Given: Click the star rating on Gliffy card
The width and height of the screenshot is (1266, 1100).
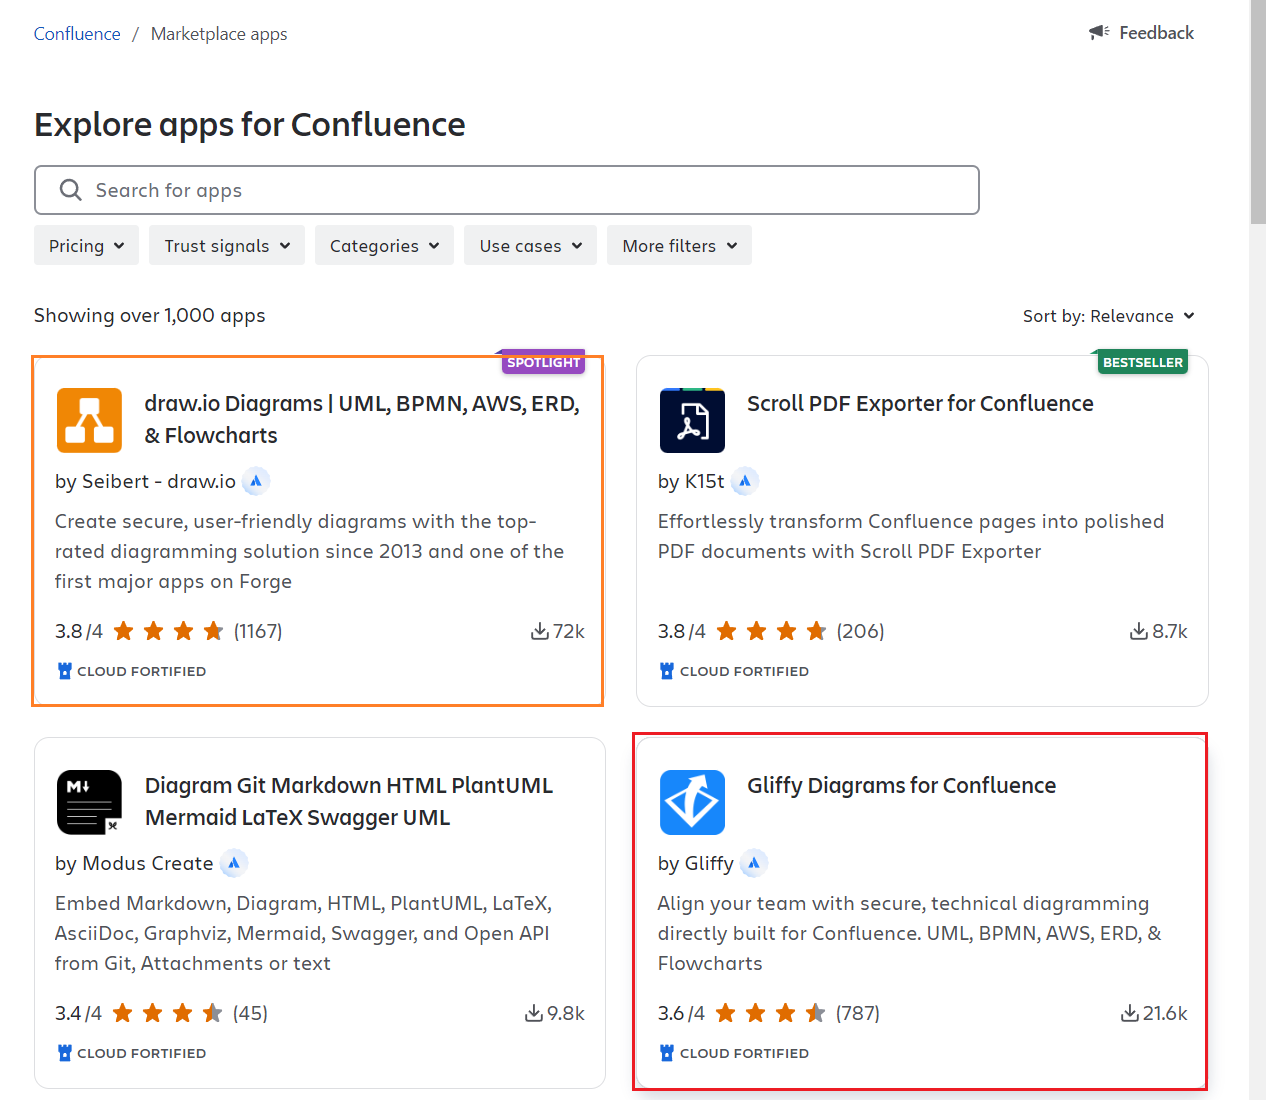Looking at the screenshot, I should (x=770, y=1013).
